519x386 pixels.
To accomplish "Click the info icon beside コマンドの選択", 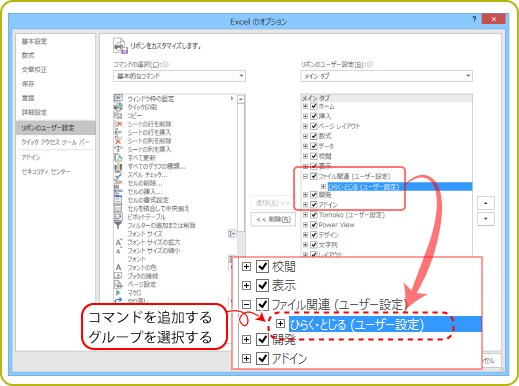I will 165,64.
